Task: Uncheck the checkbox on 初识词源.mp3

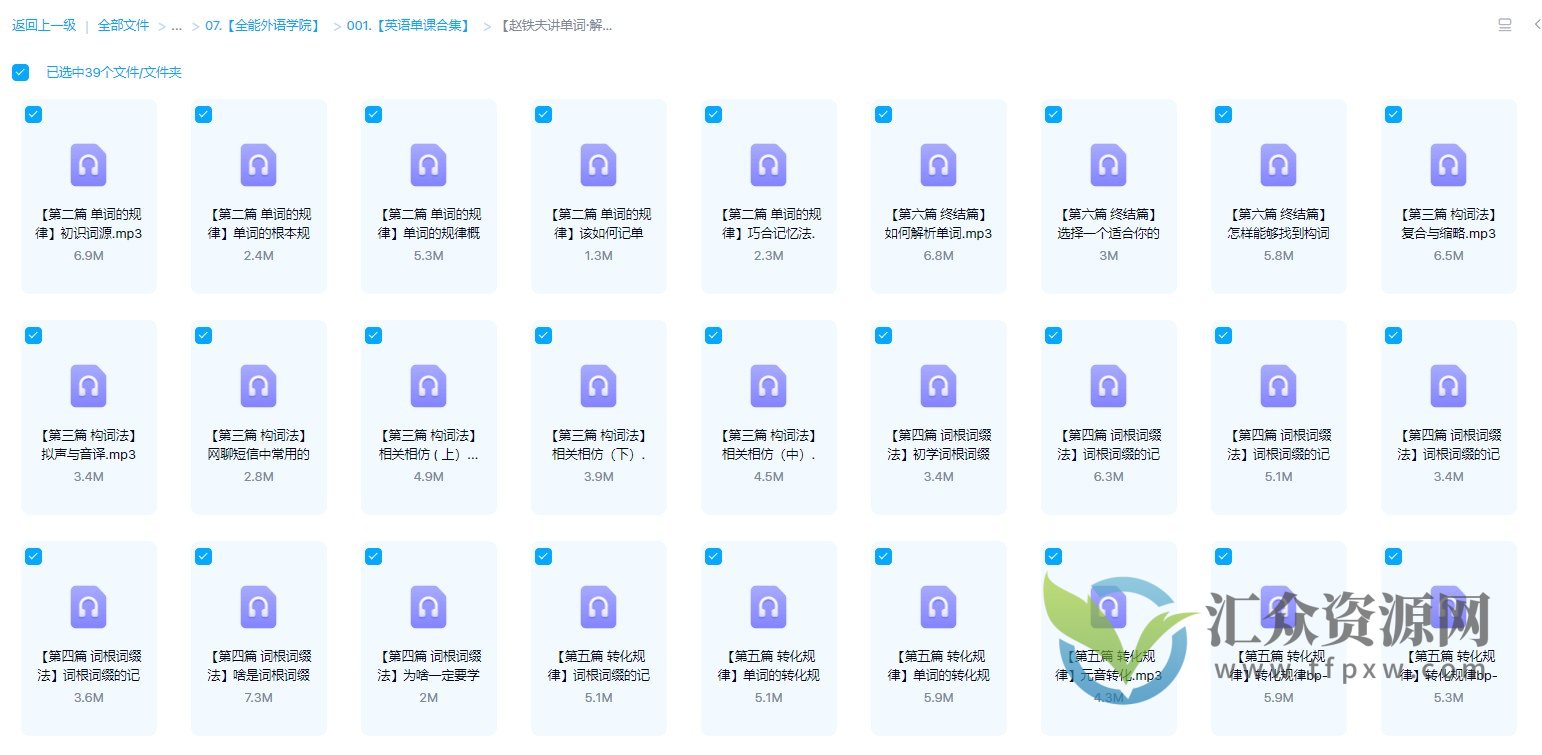Action: click(x=33, y=114)
